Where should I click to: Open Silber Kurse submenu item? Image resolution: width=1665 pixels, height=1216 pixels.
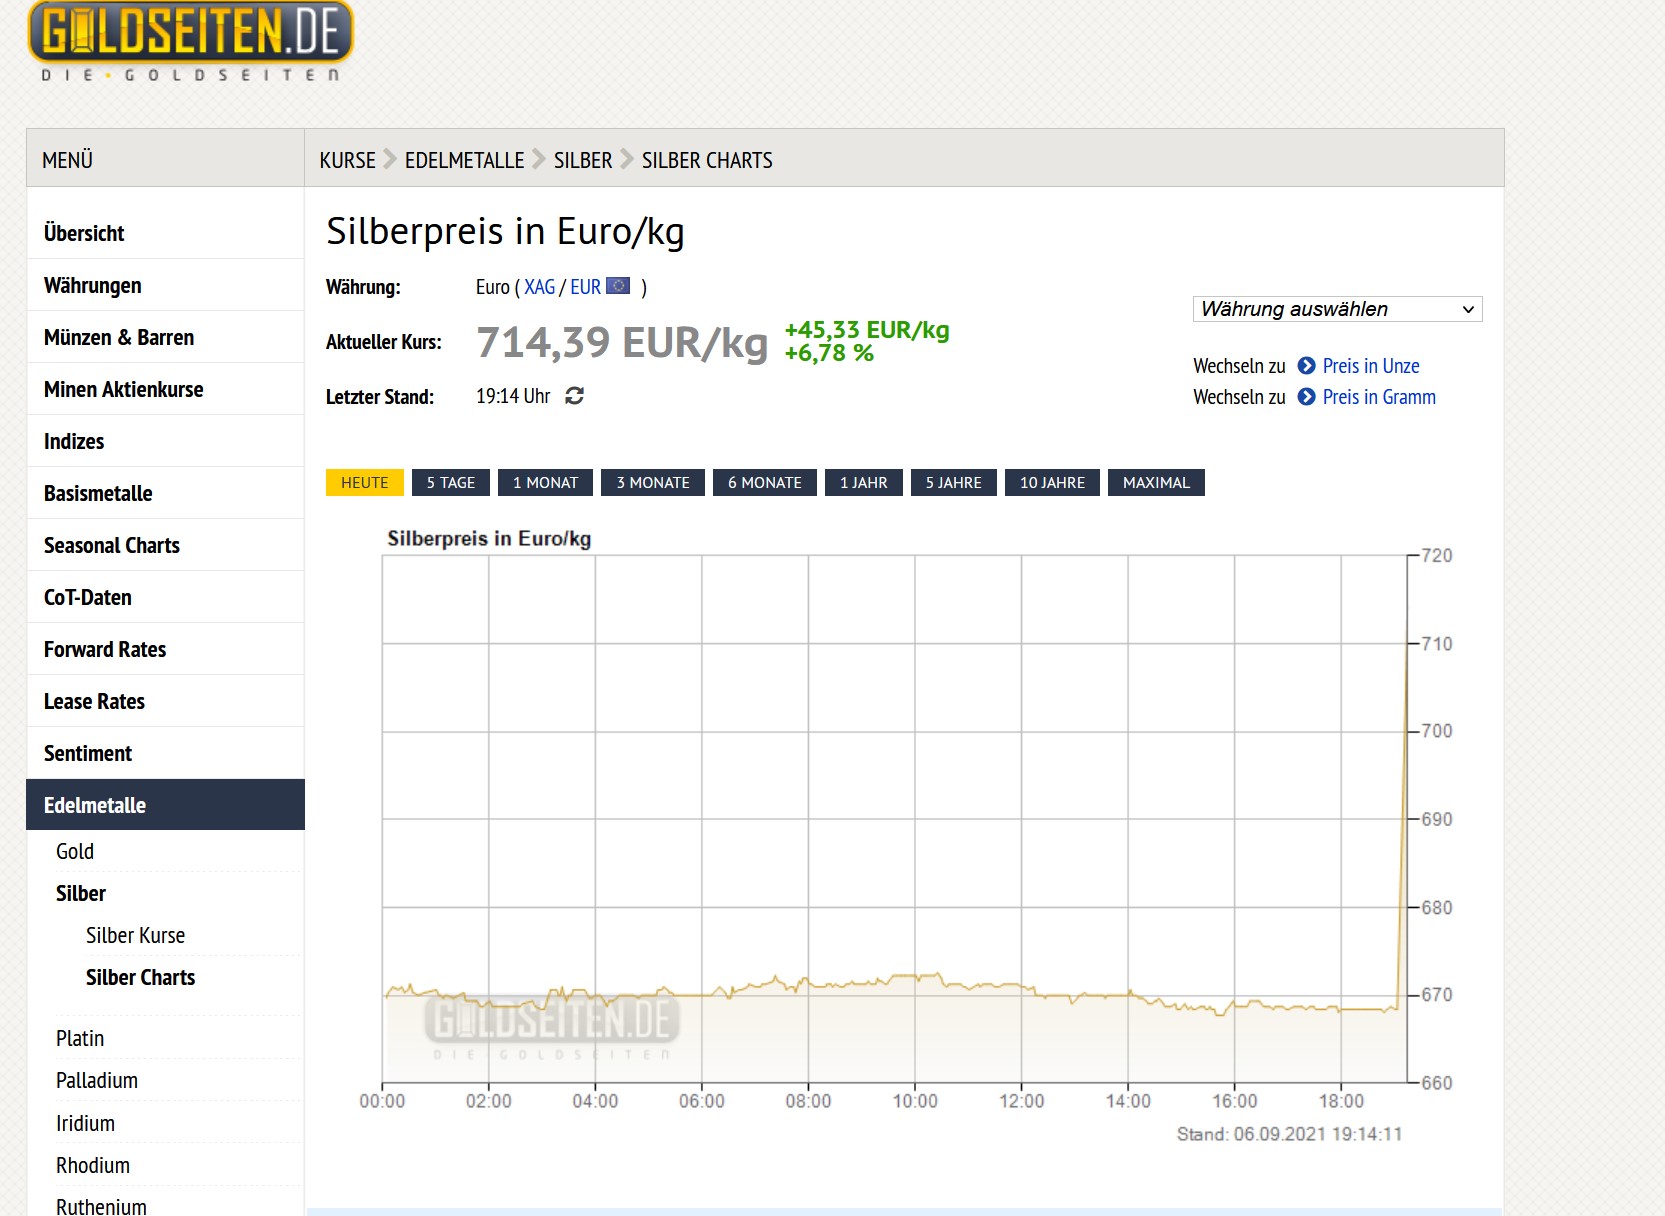pyautogui.click(x=135, y=935)
